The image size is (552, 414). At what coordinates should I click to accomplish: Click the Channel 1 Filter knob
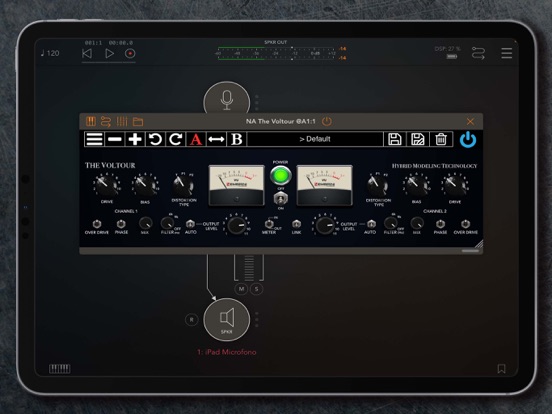coord(167,223)
